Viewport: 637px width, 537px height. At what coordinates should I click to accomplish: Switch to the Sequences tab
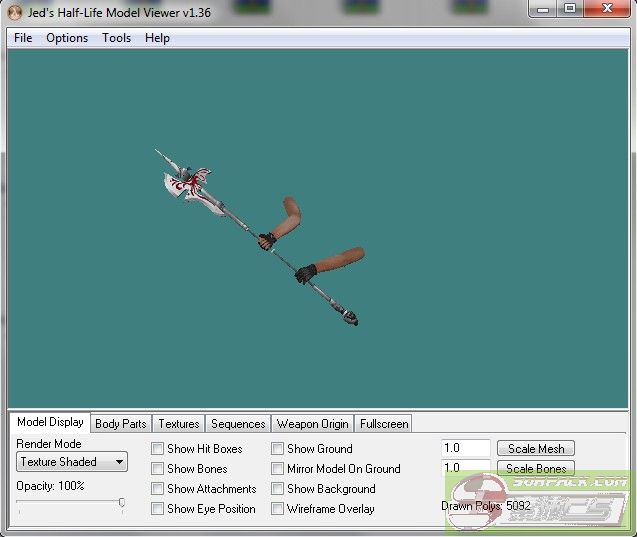coord(238,424)
